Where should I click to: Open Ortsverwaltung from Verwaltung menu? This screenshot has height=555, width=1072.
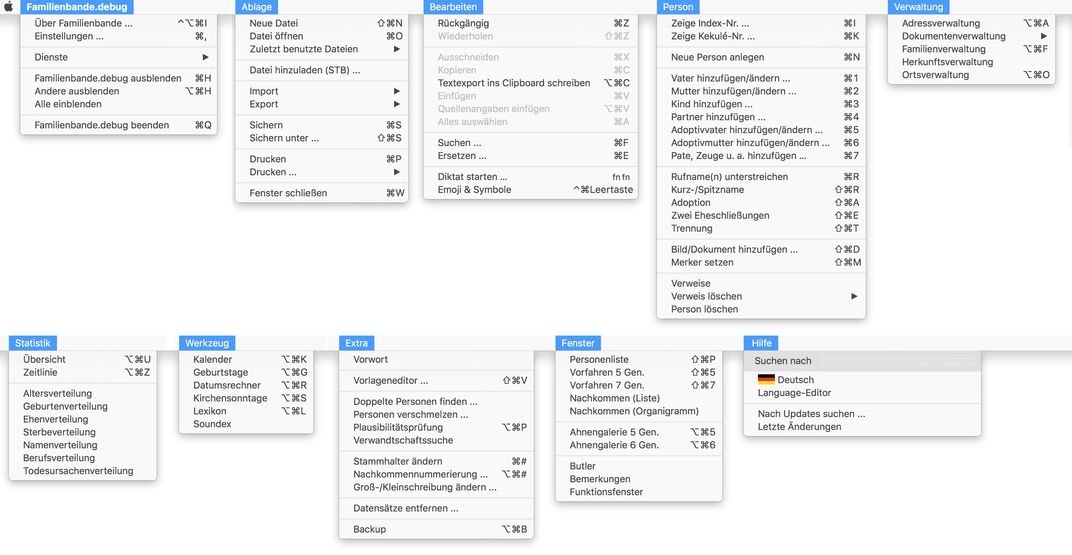point(935,75)
